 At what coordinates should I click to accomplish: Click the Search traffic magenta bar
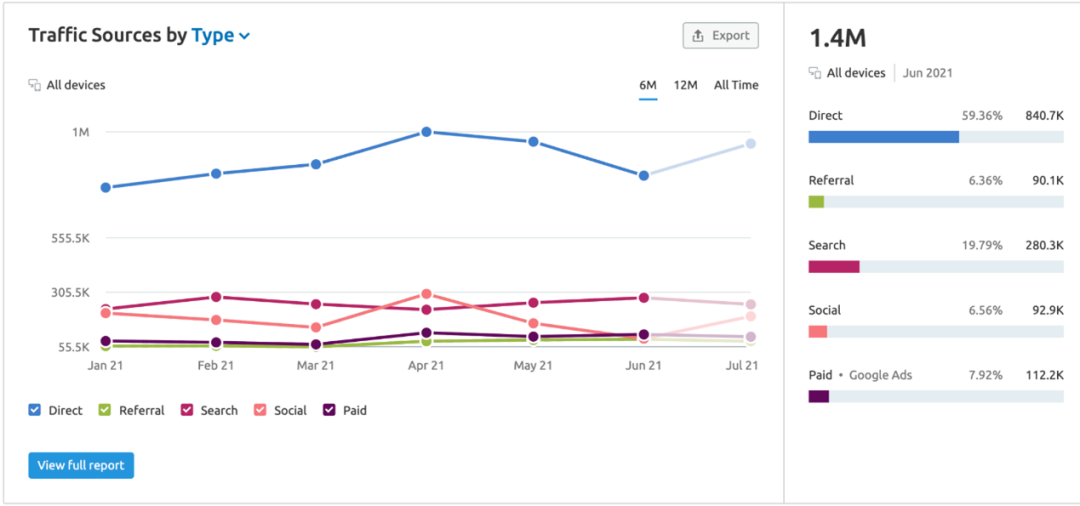pos(834,266)
